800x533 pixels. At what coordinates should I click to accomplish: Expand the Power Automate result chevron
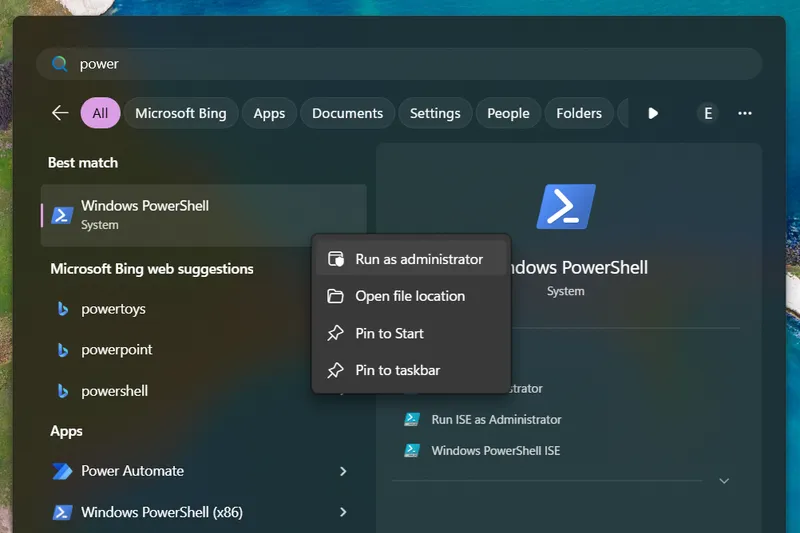coord(343,471)
